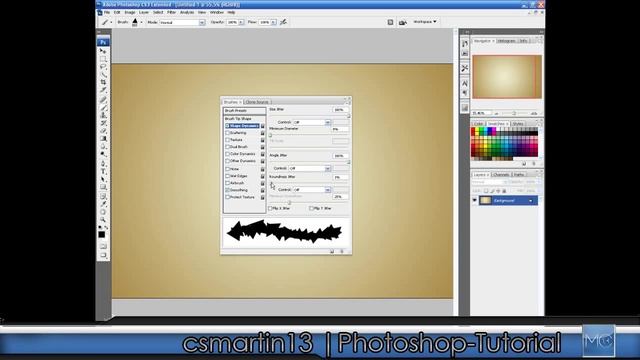Expand the Flow slider arrow
Image resolution: width=640 pixels, height=360 pixels.
pyautogui.click(x=273, y=22)
